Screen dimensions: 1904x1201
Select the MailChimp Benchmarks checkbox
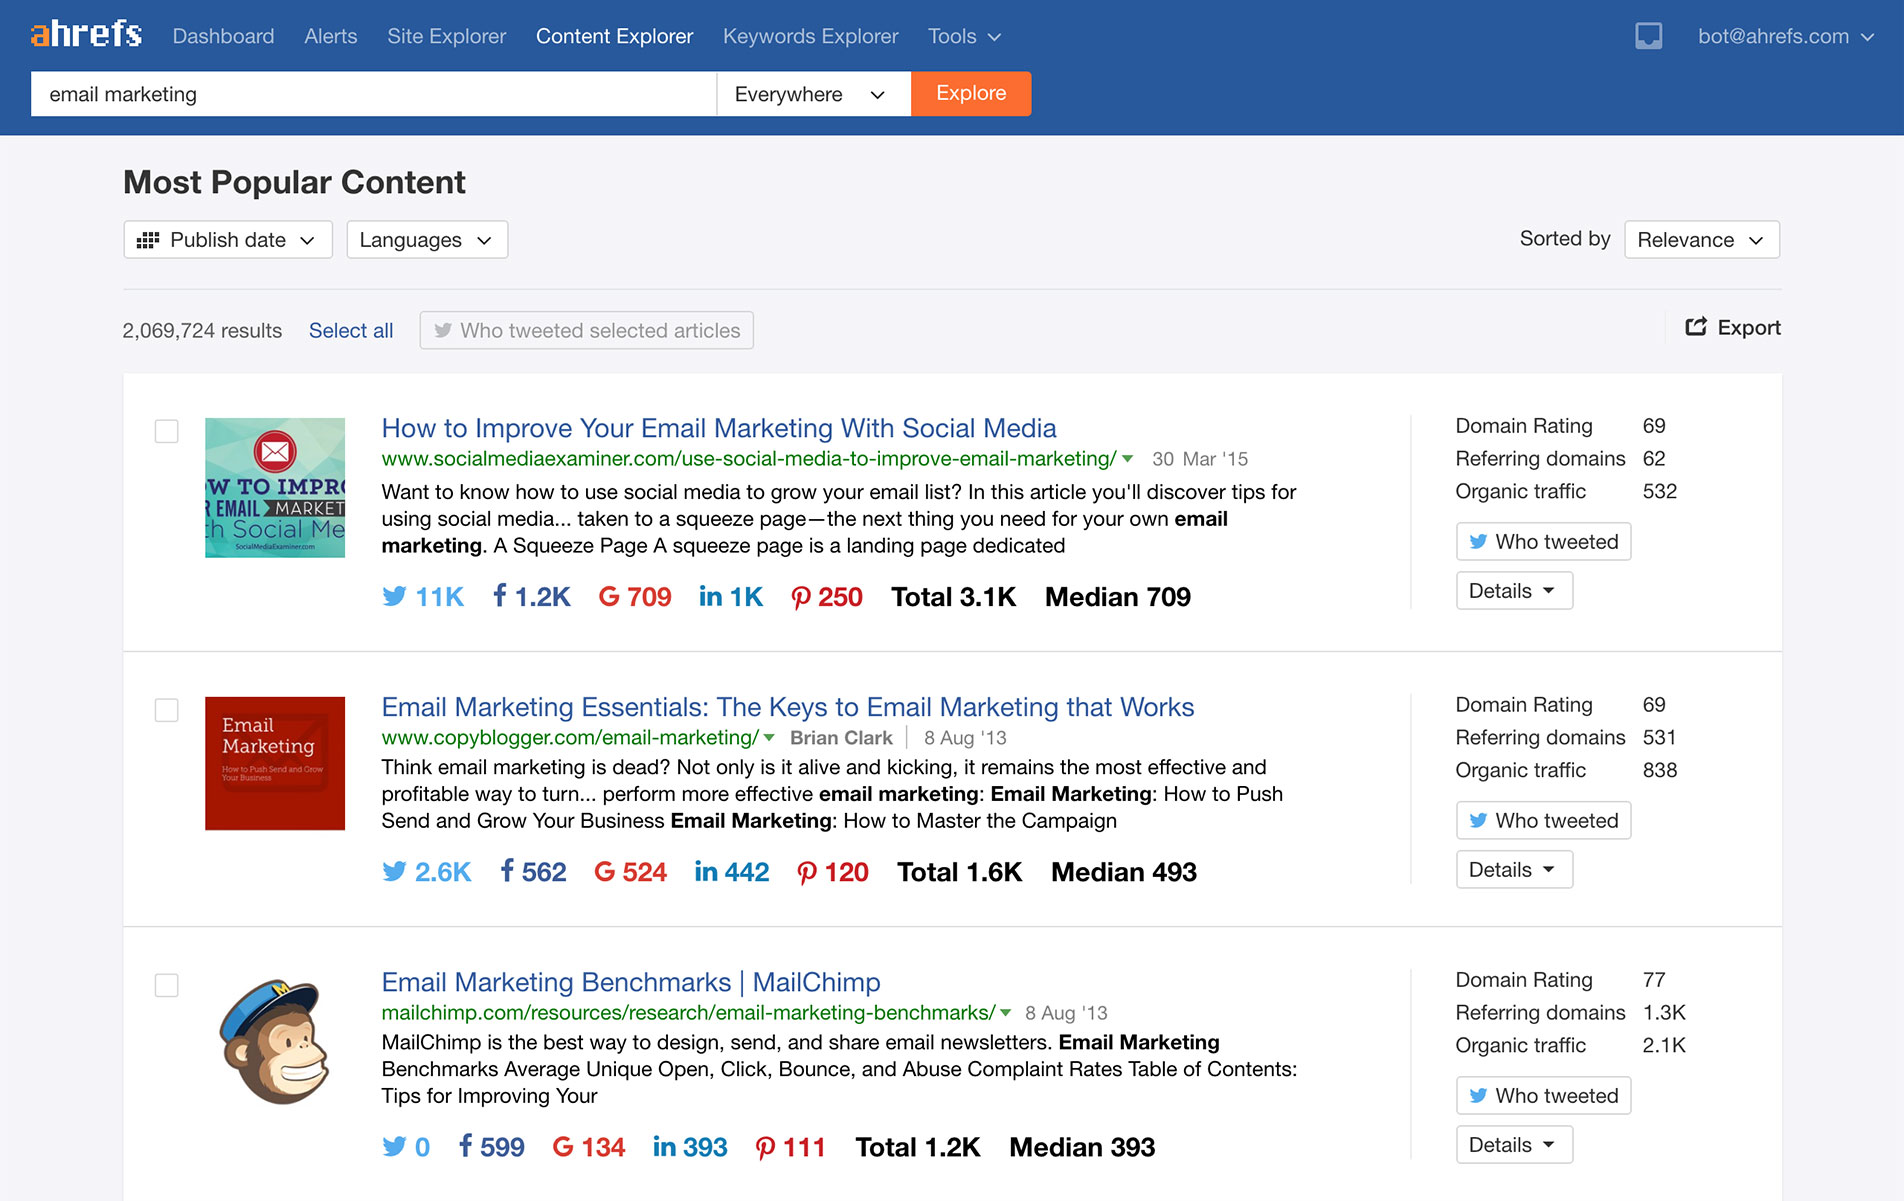166,985
